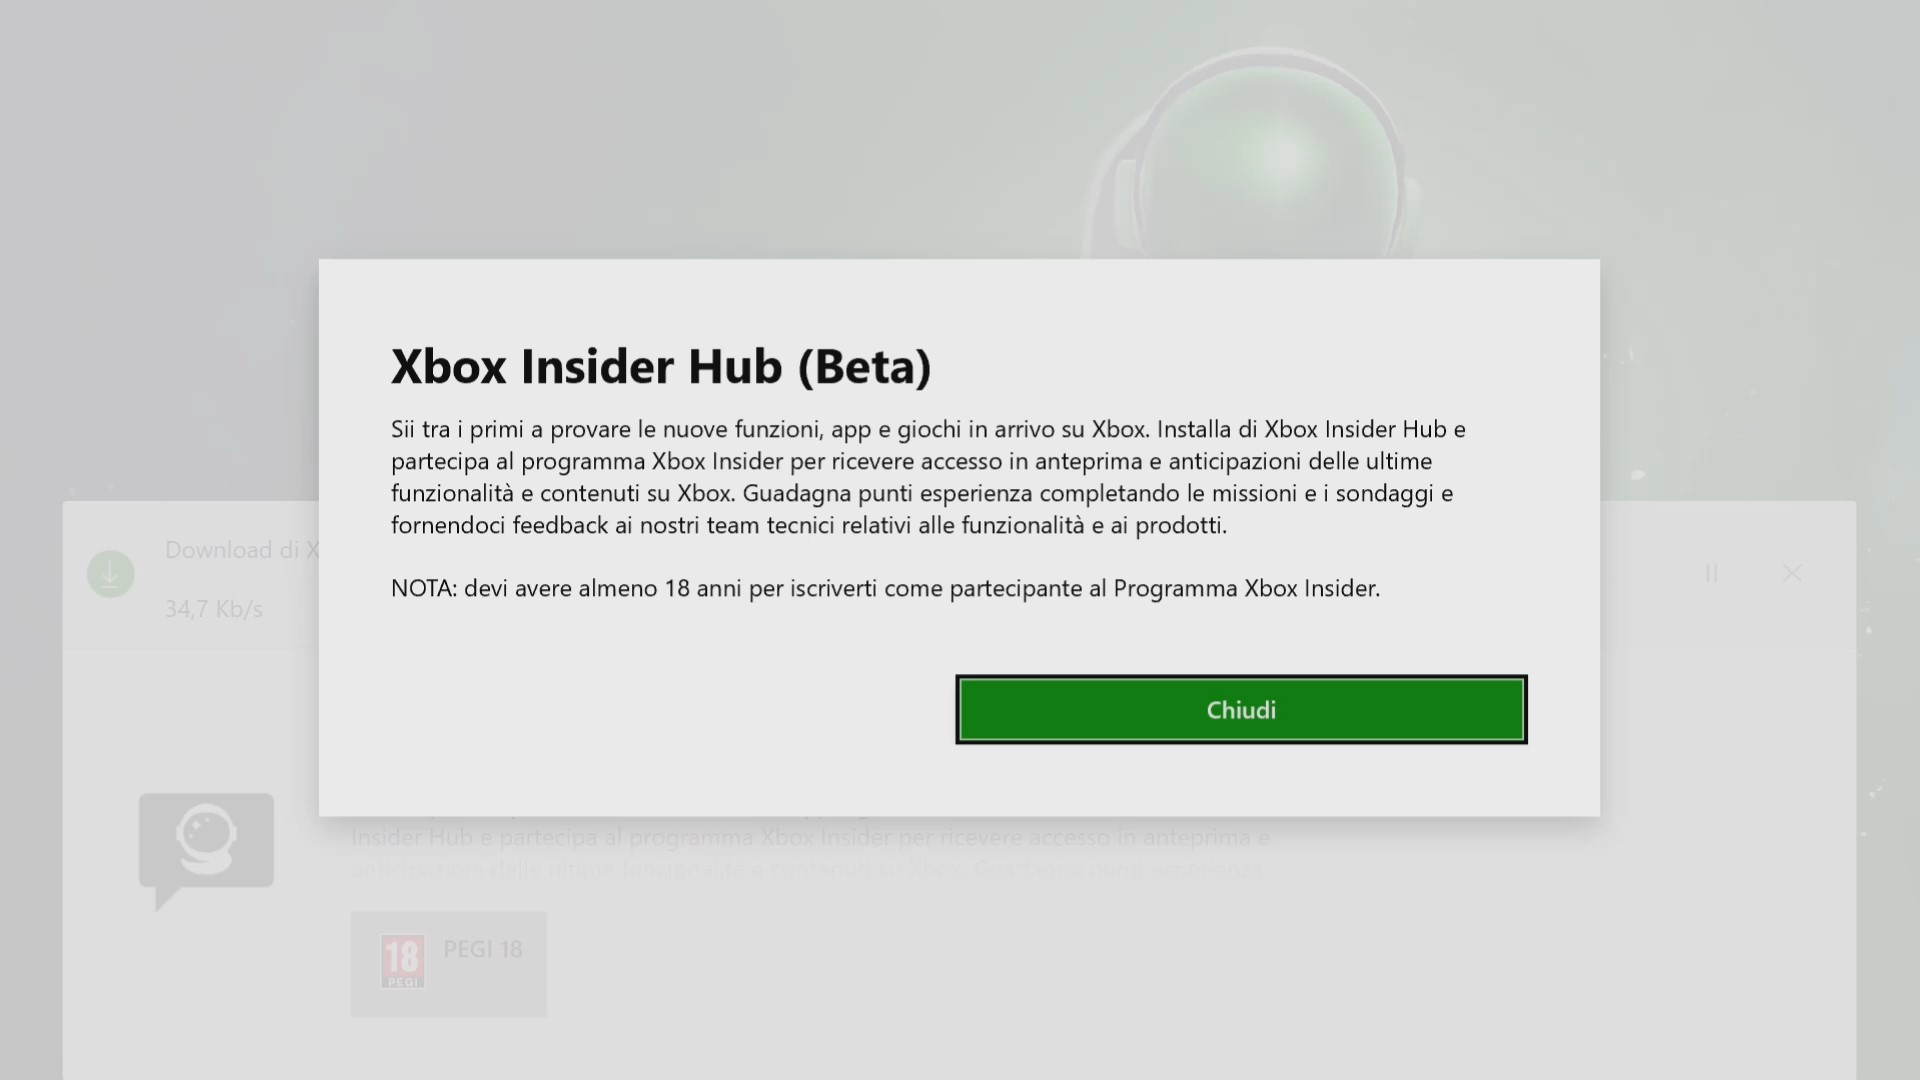The width and height of the screenshot is (1920, 1080).
Task: Click the green Chiudi button
Action: [x=1241, y=710]
